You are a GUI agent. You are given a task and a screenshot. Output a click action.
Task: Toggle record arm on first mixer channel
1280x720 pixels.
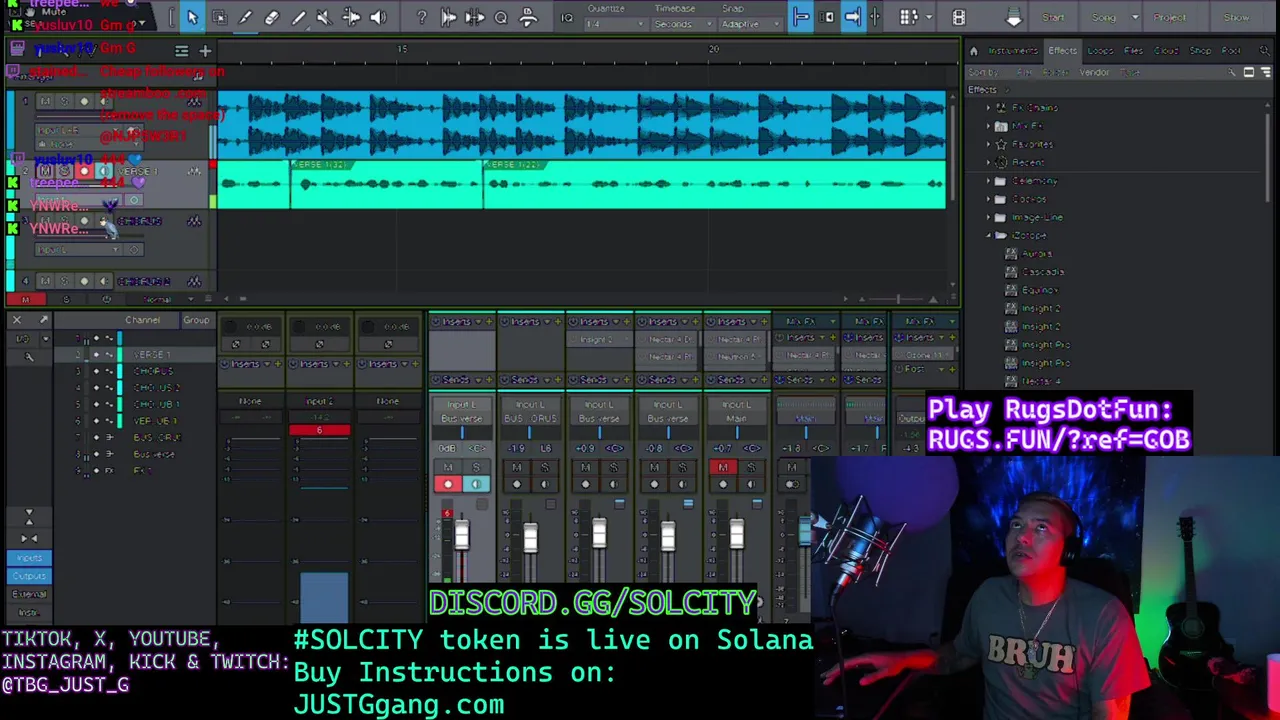tap(448, 484)
